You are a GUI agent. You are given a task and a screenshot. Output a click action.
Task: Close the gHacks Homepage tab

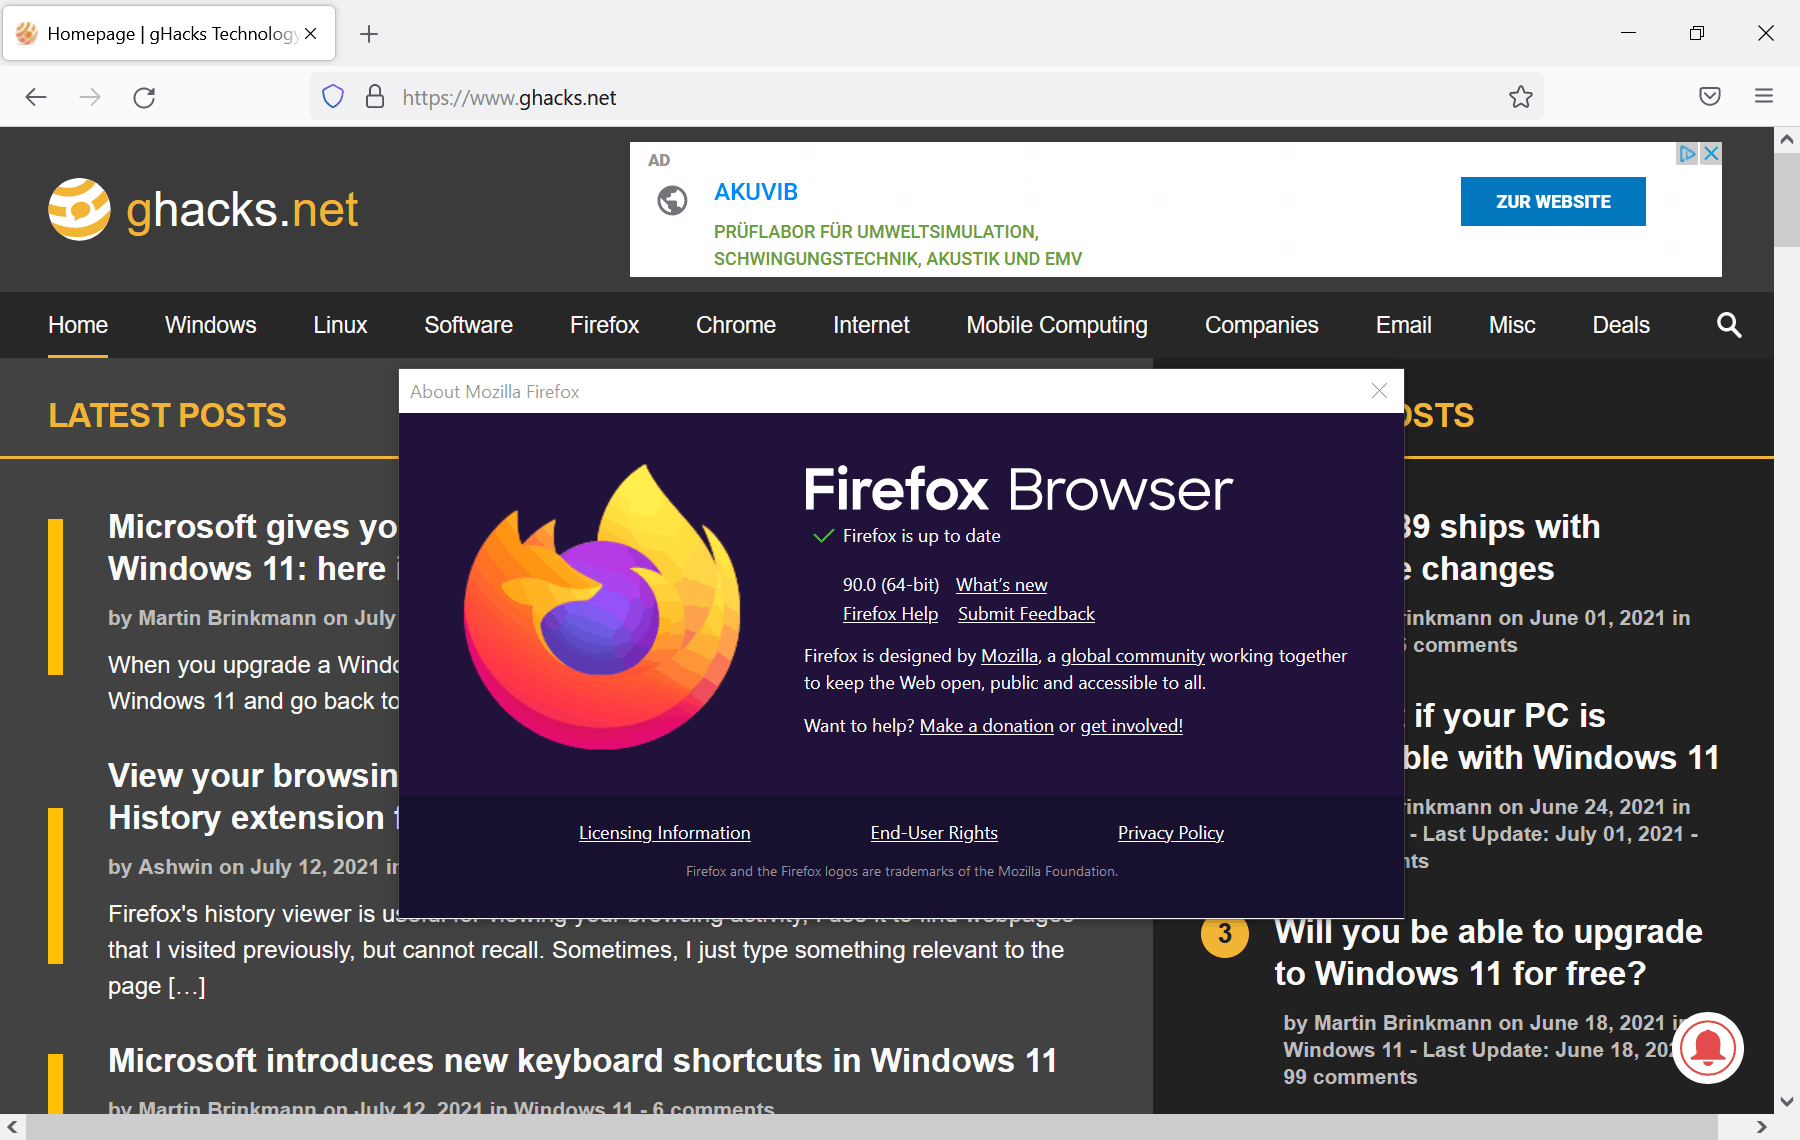pyautogui.click(x=311, y=34)
